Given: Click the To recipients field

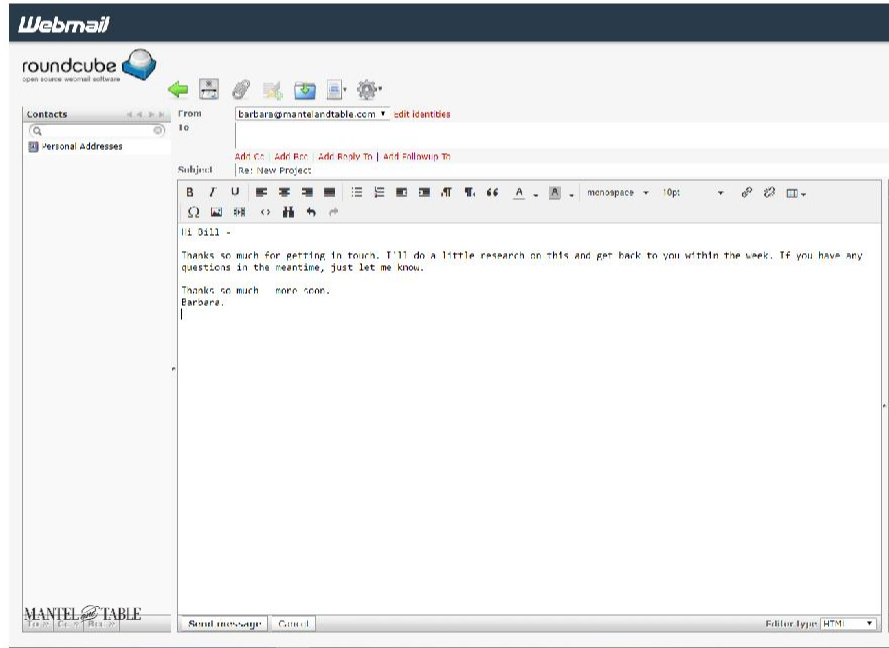Looking at the screenshot, I should coord(561,135).
